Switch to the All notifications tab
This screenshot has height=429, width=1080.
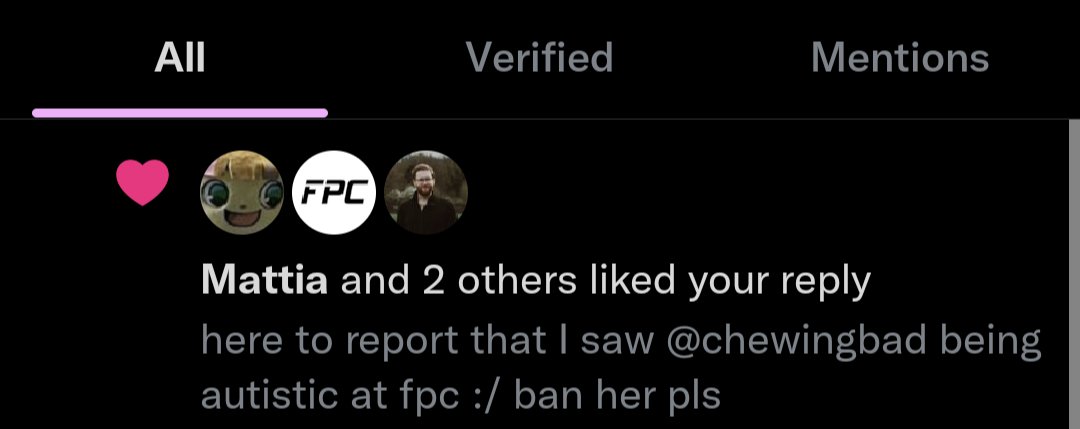point(180,57)
